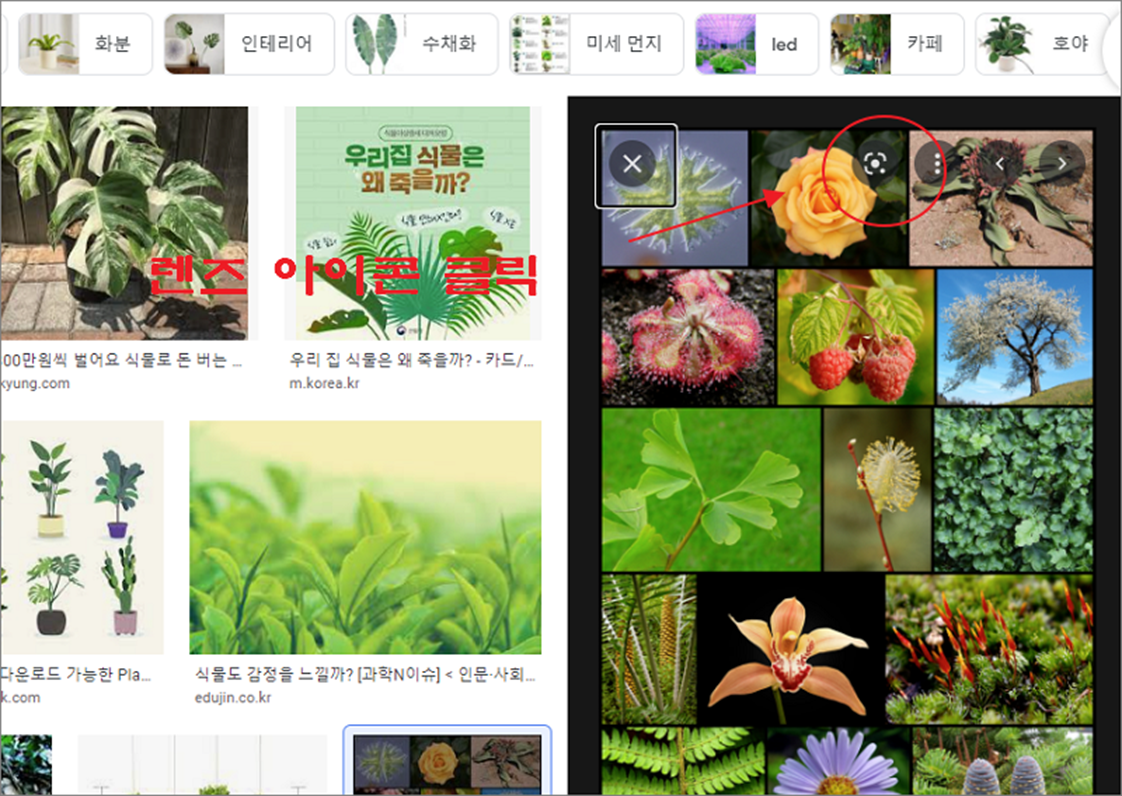1122x796 pixels.
Task: Go to the next image with the right arrow
Action: pos(1062,164)
